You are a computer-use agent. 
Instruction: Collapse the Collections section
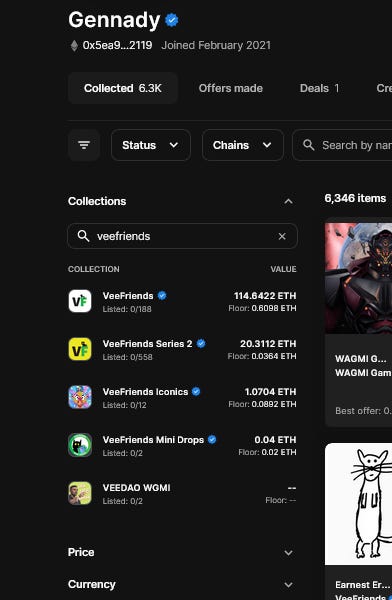click(x=288, y=201)
